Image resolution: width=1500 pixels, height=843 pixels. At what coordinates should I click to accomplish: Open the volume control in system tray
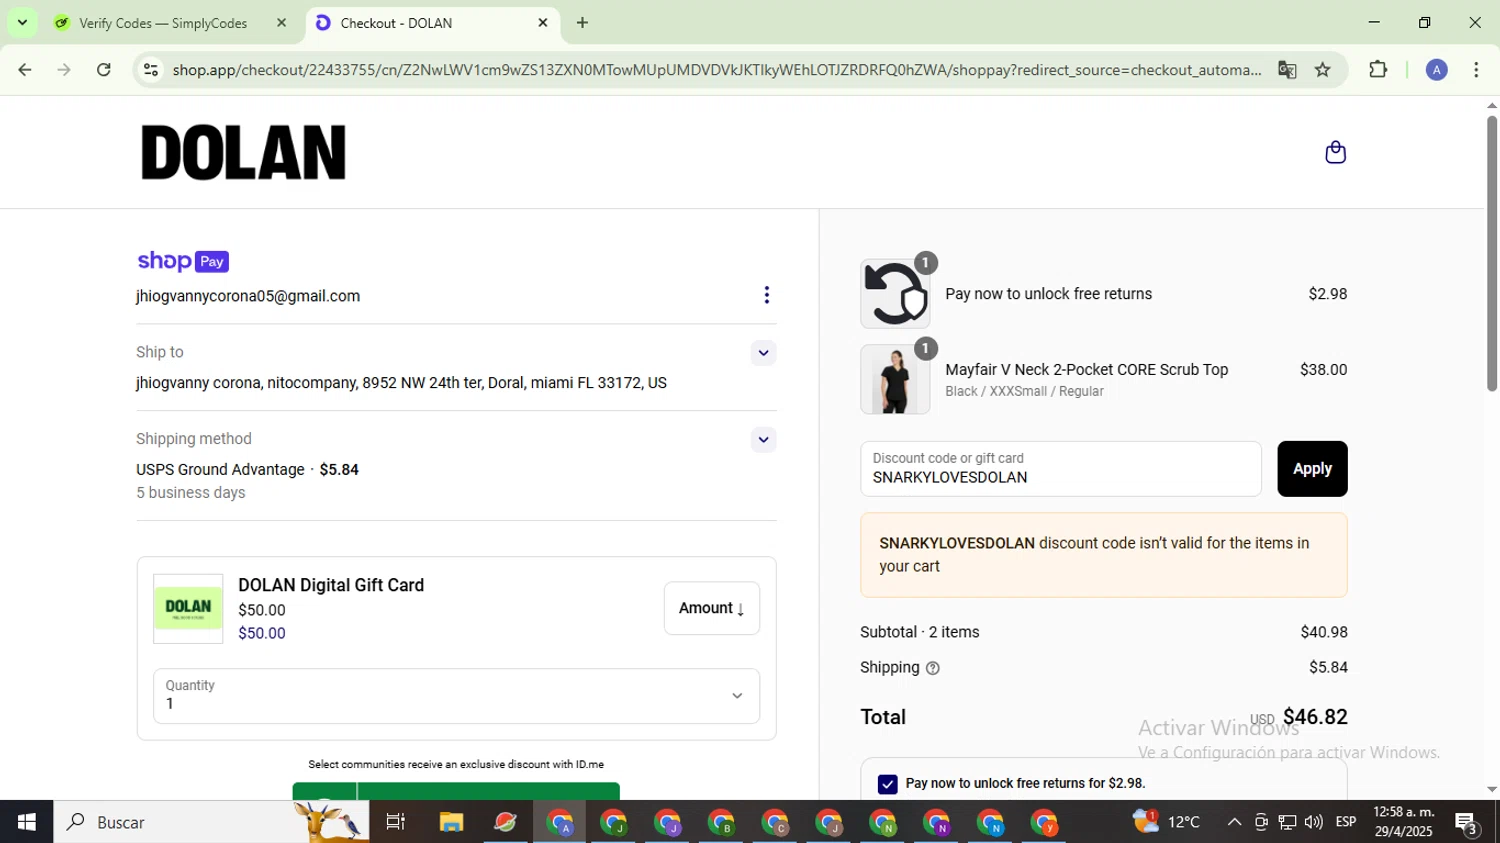[x=1313, y=822]
